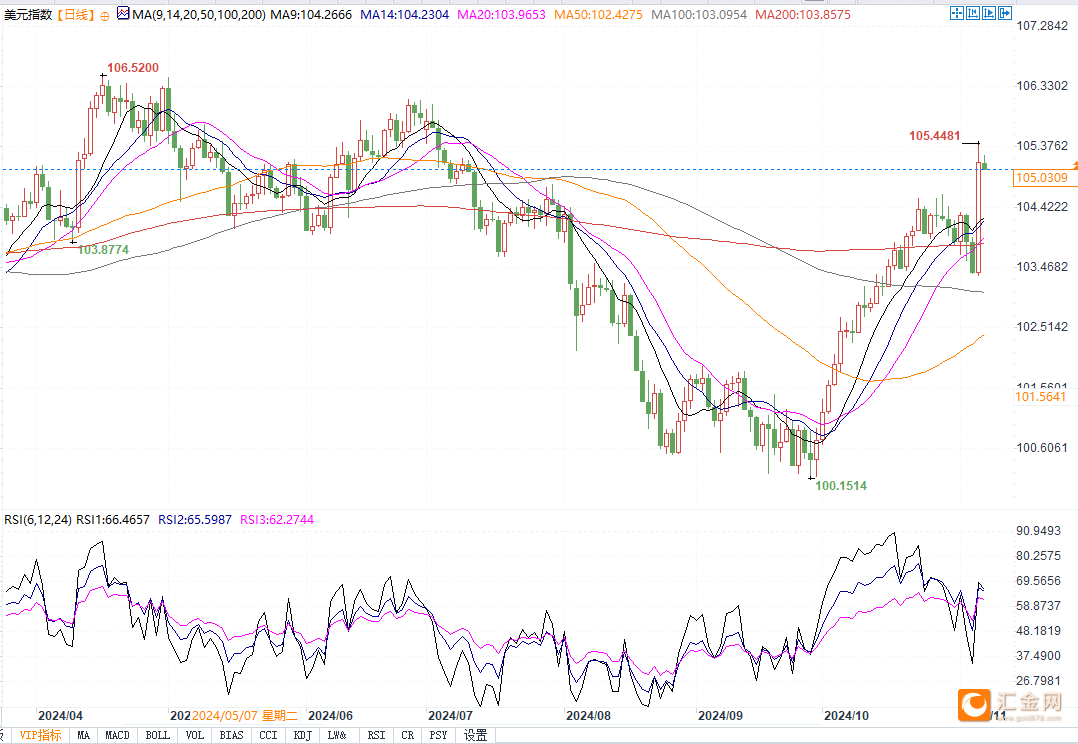Click the 100.6061 price axis value
Viewport: 1078px width, 744px height.
pyautogui.click(x=1042, y=448)
